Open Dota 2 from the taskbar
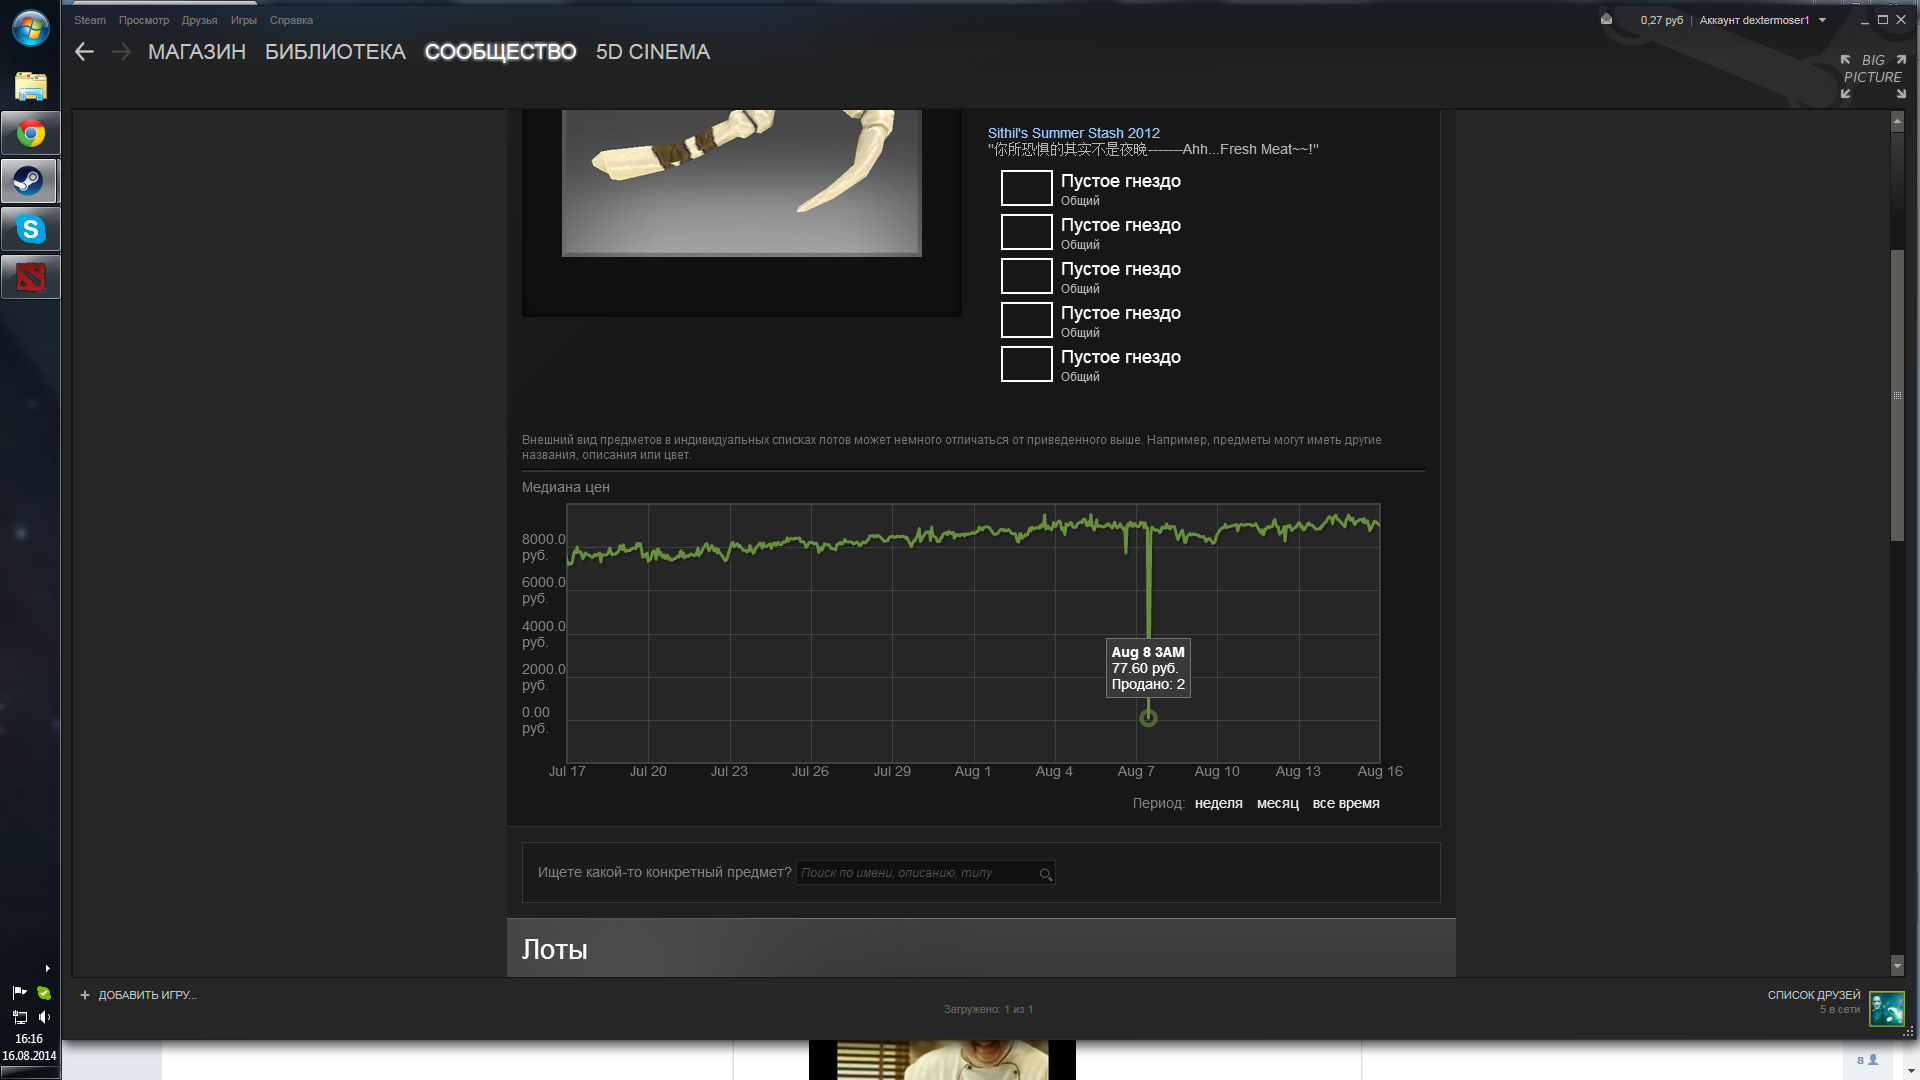 [30, 277]
